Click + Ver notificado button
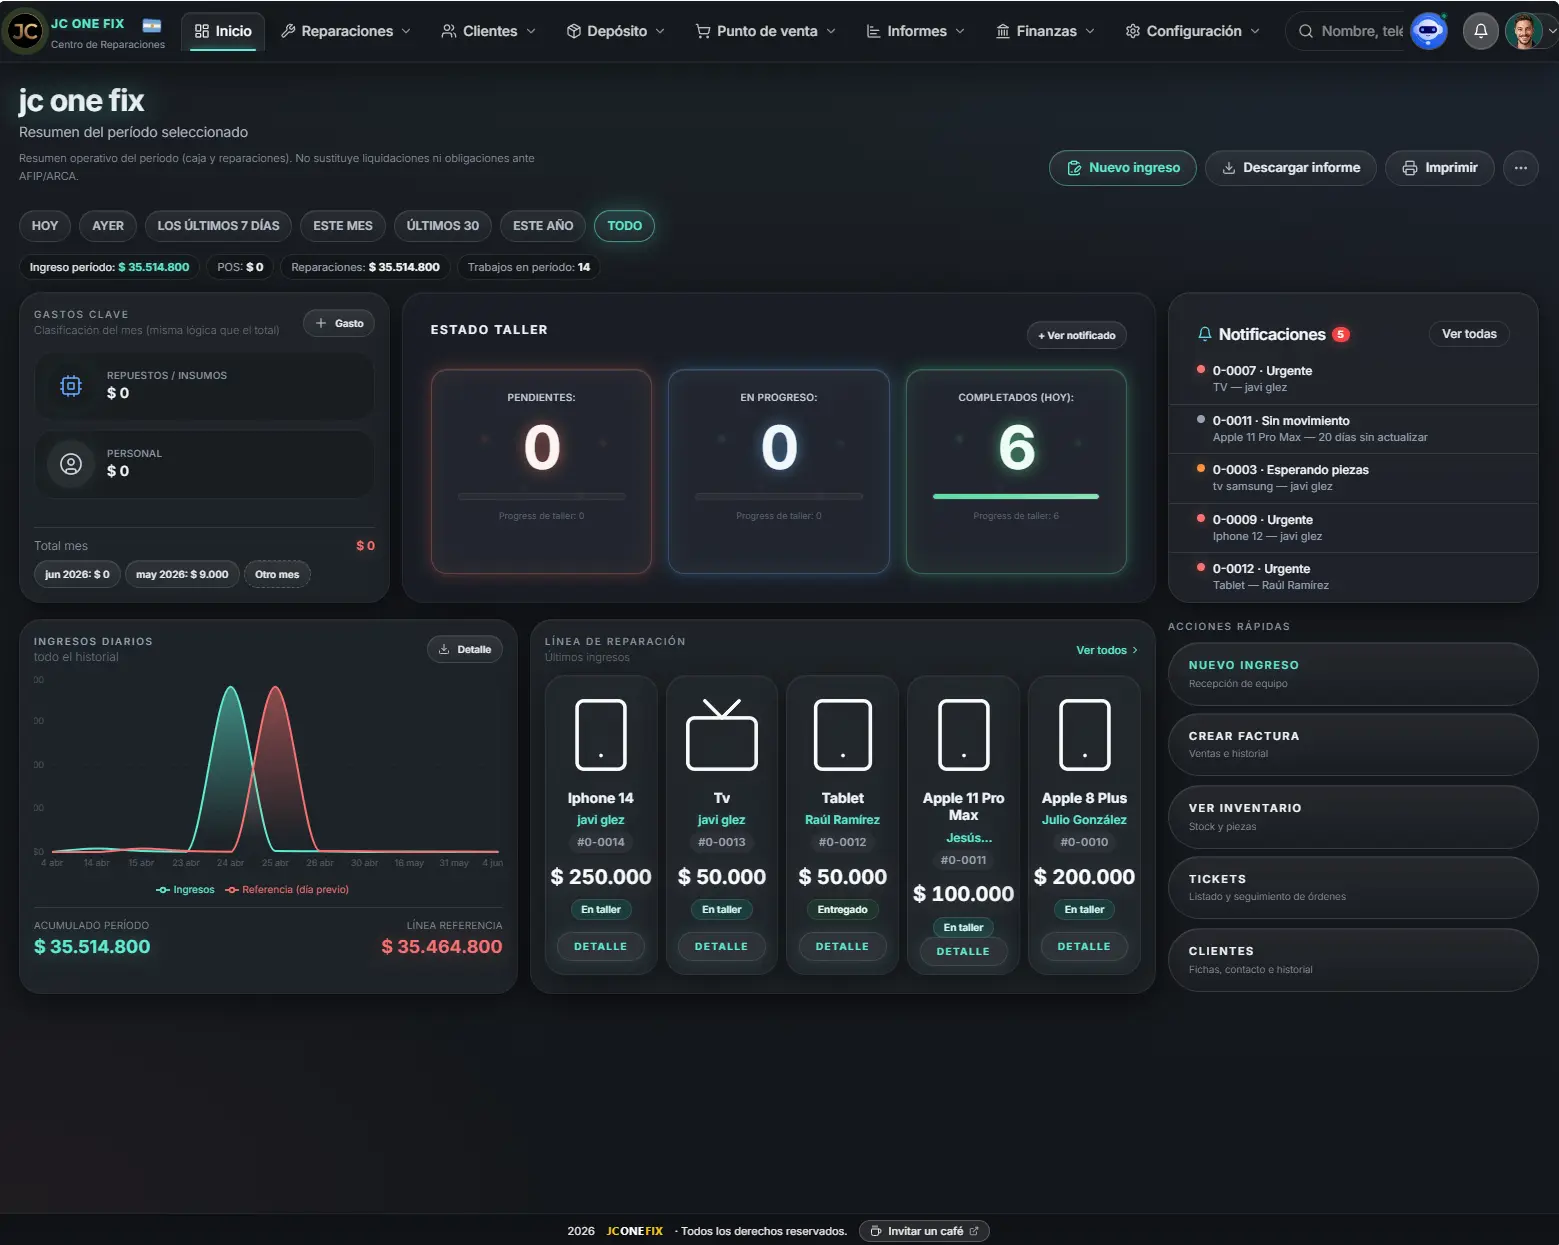 pyautogui.click(x=1077, y=335)
